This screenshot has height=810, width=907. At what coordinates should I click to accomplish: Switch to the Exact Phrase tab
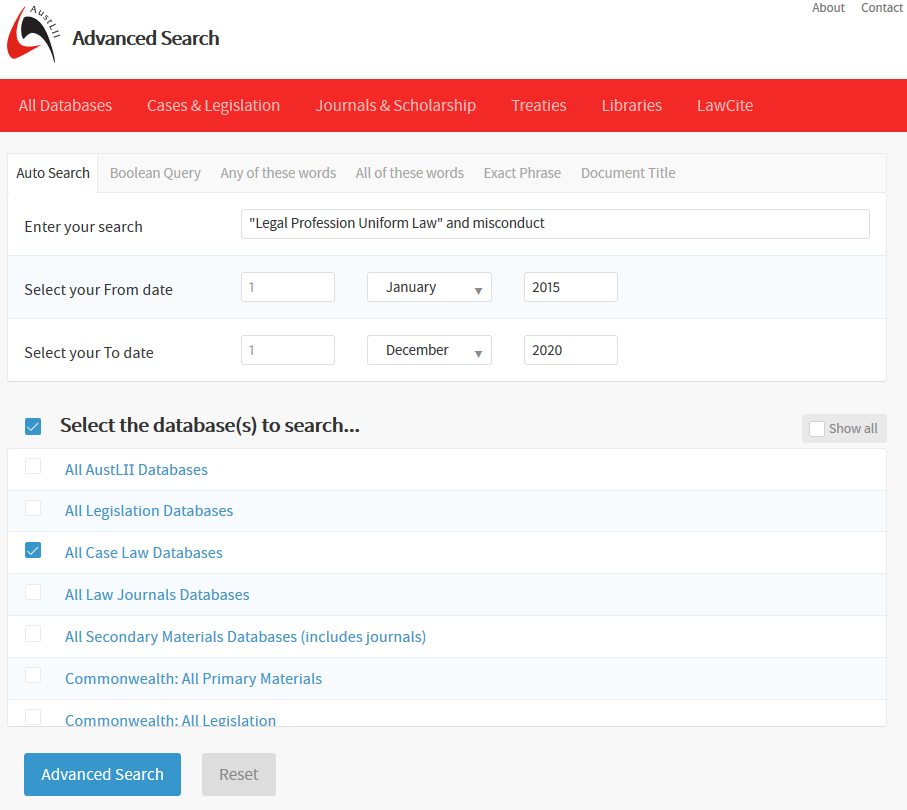tap(522, 173)
